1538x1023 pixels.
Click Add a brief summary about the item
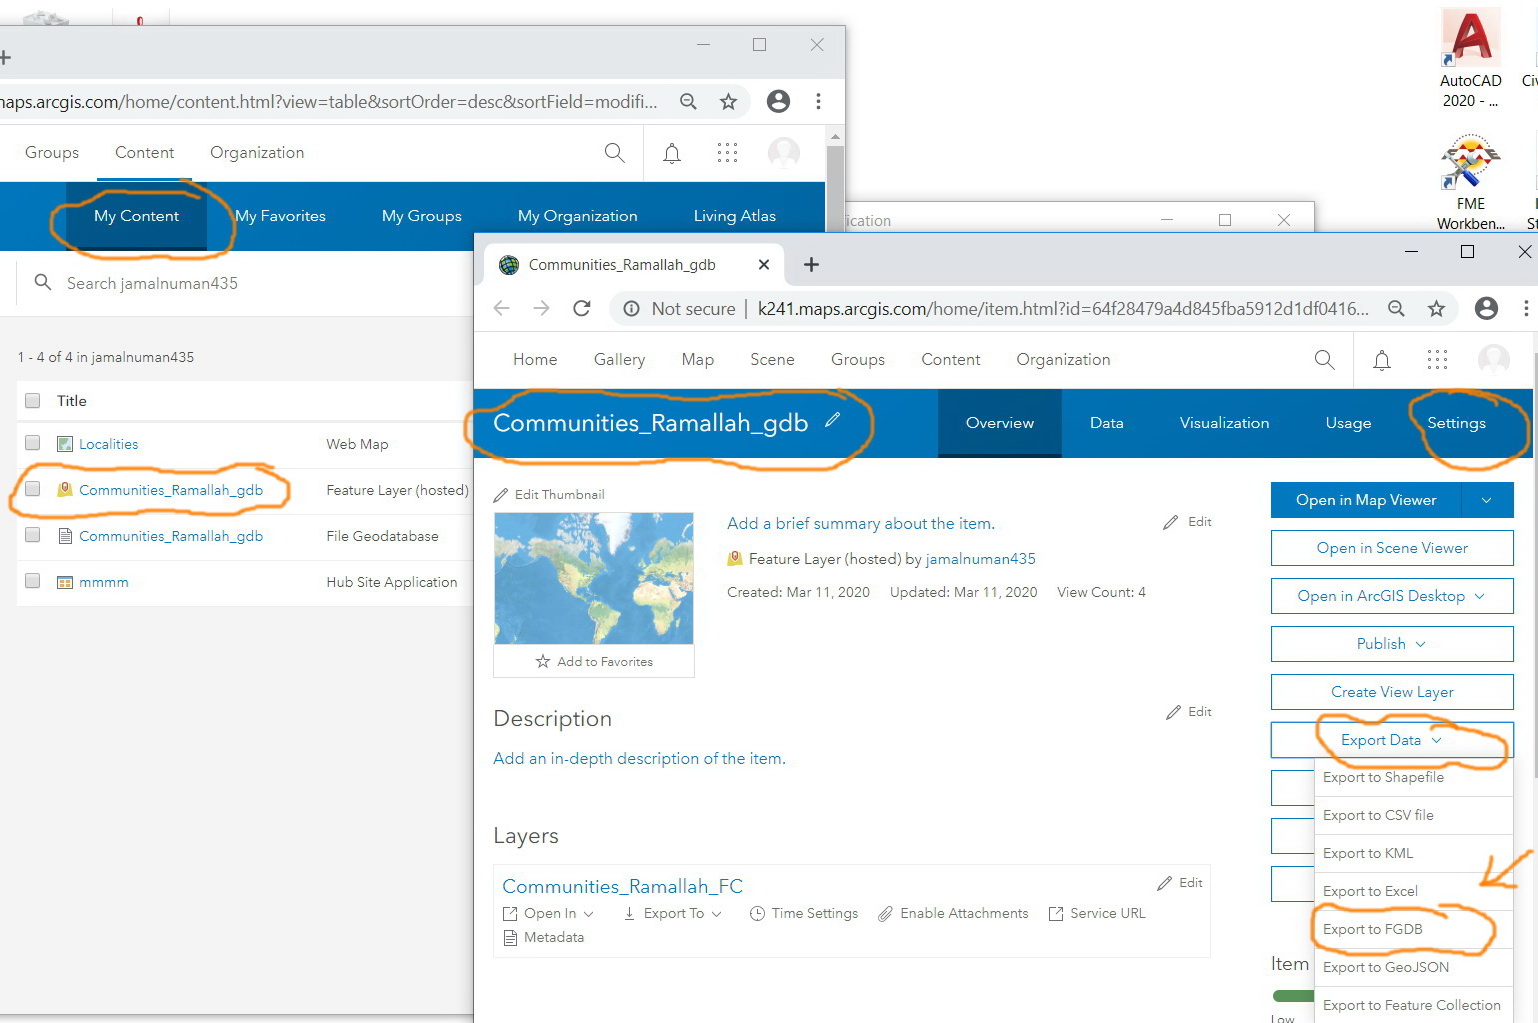[861, 523]
